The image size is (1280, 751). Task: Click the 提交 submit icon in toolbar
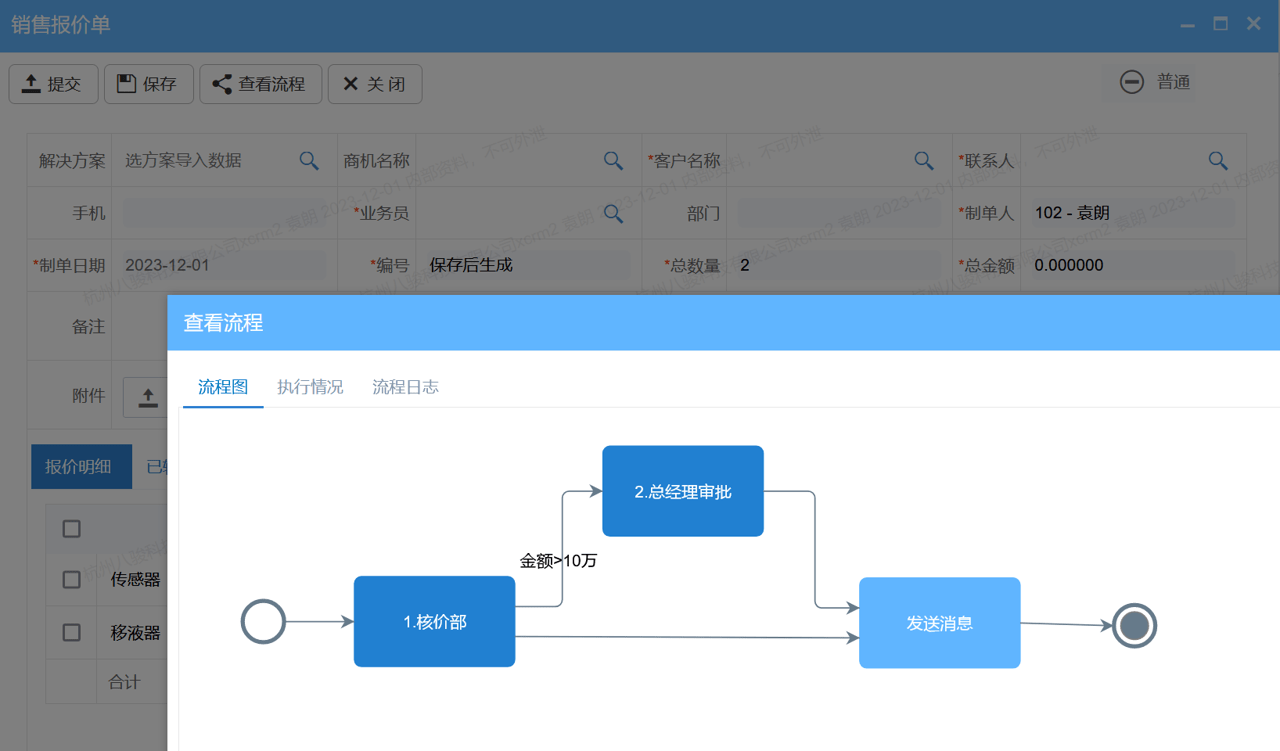[x=32, y=84]
